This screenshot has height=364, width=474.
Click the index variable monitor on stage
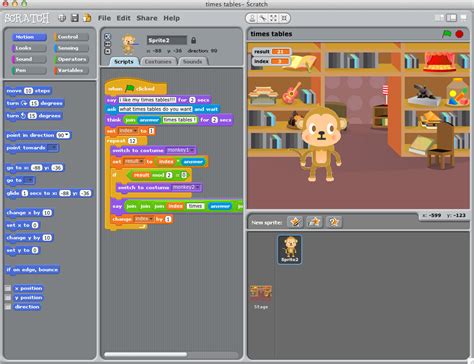tap(272, 61)
